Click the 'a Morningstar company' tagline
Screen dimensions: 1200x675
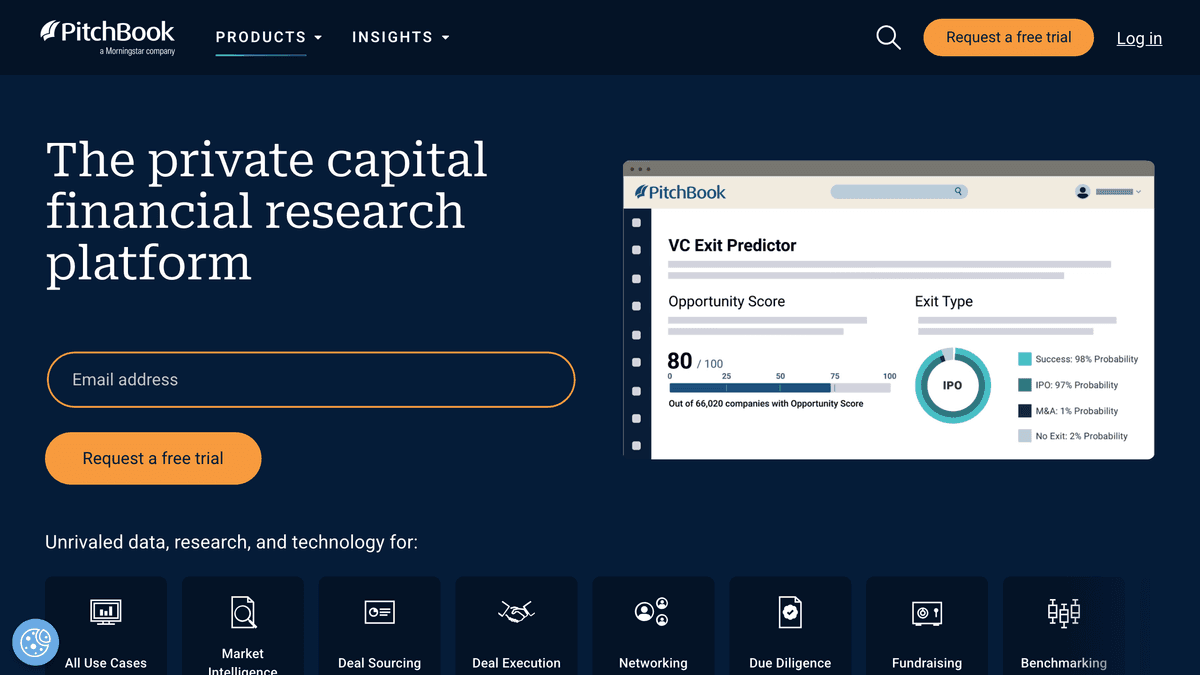pyautogui.click(x=138, y=51)
